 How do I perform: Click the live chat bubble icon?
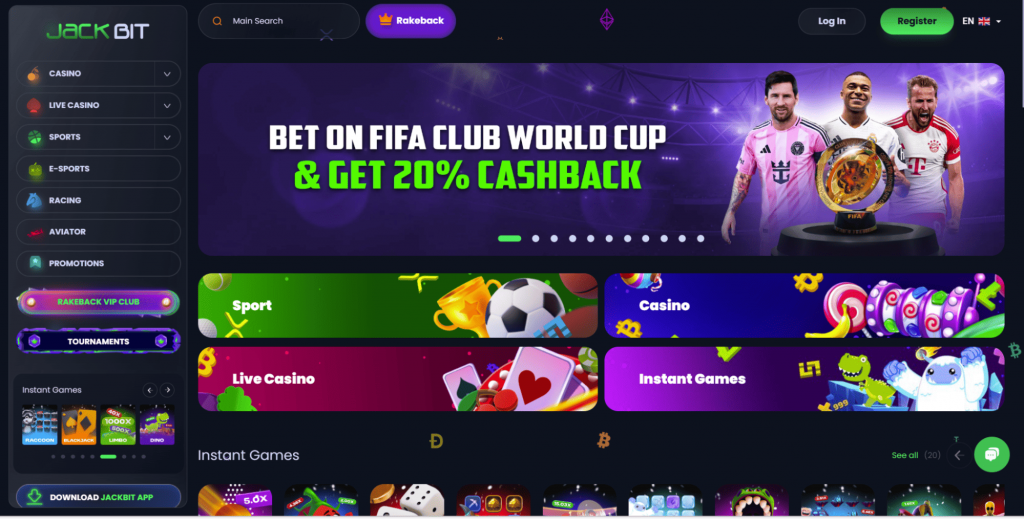tap(991, 454)
